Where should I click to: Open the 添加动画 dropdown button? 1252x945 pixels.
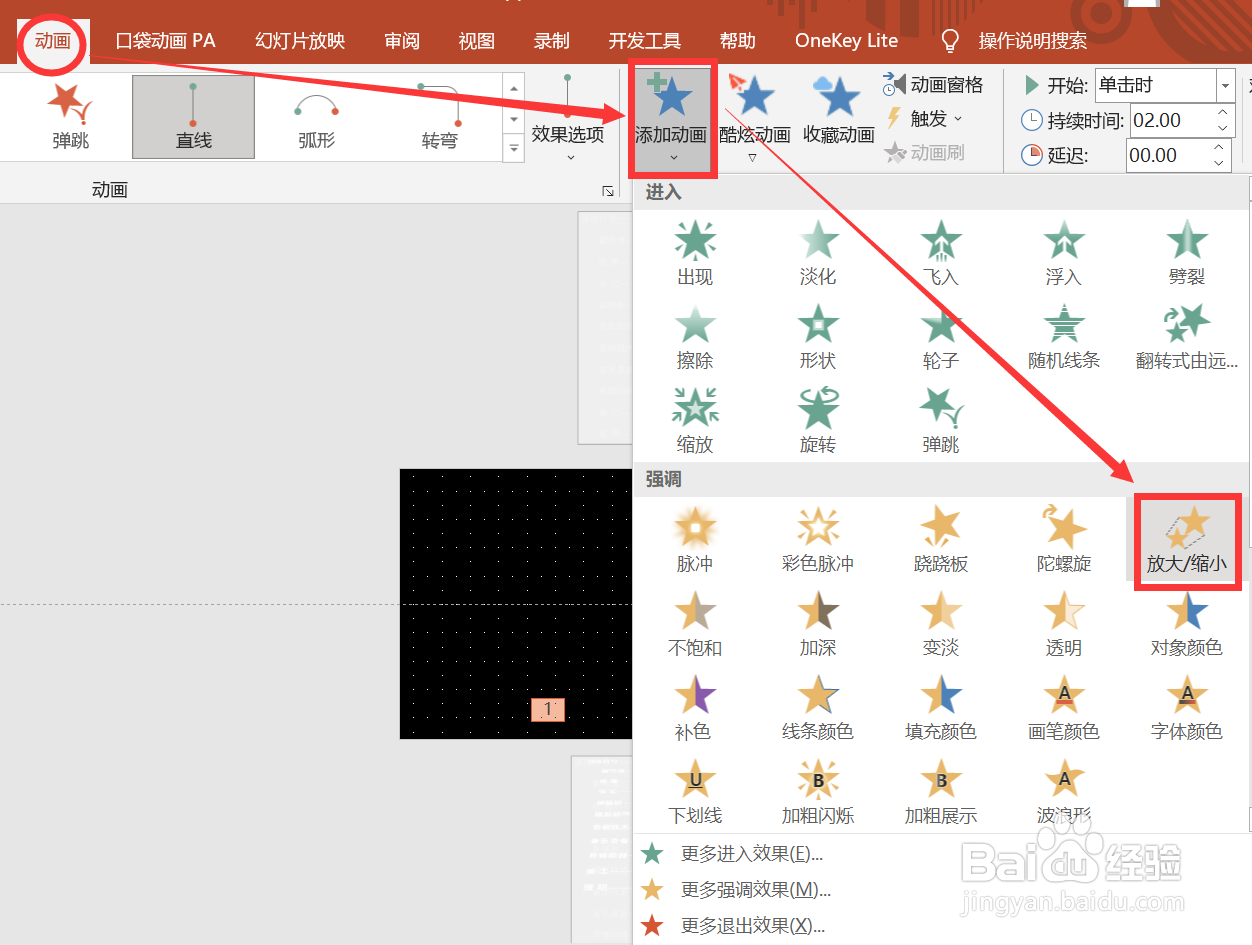point(671,120)
